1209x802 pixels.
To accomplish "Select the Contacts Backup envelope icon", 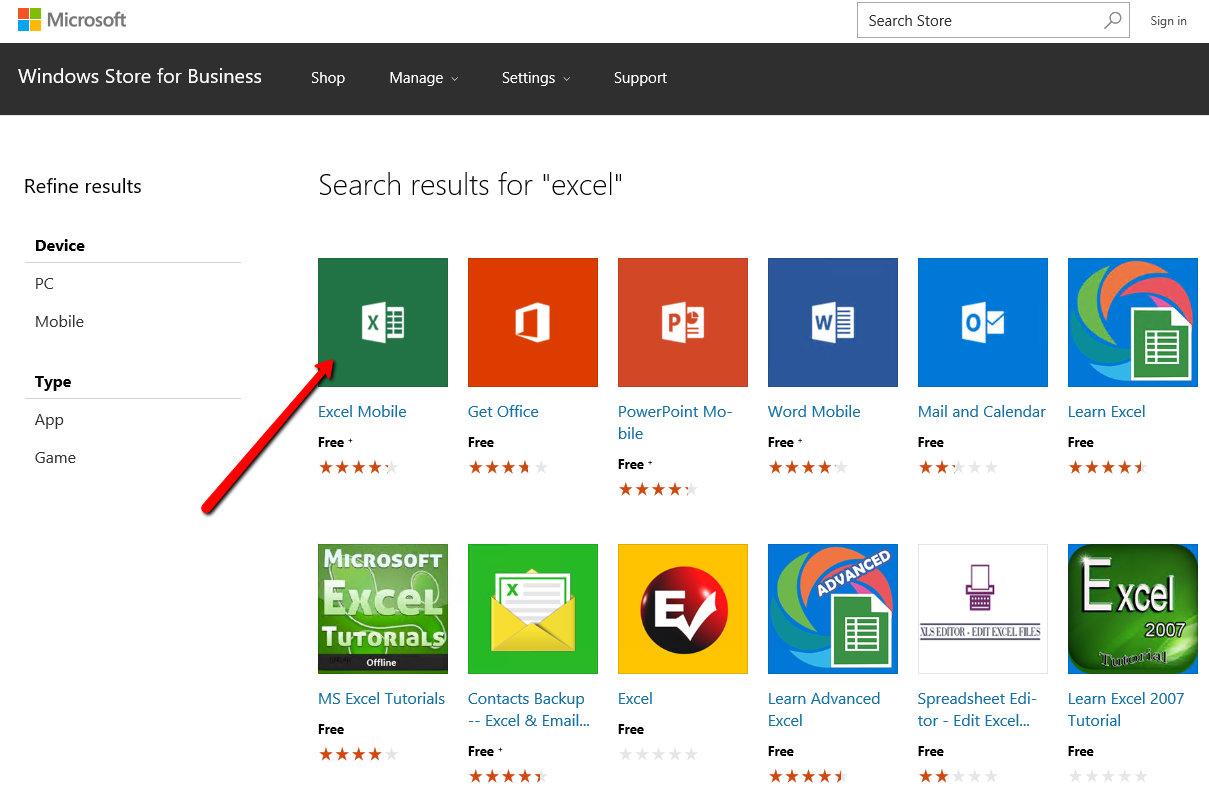I will [x=533, y=608].
